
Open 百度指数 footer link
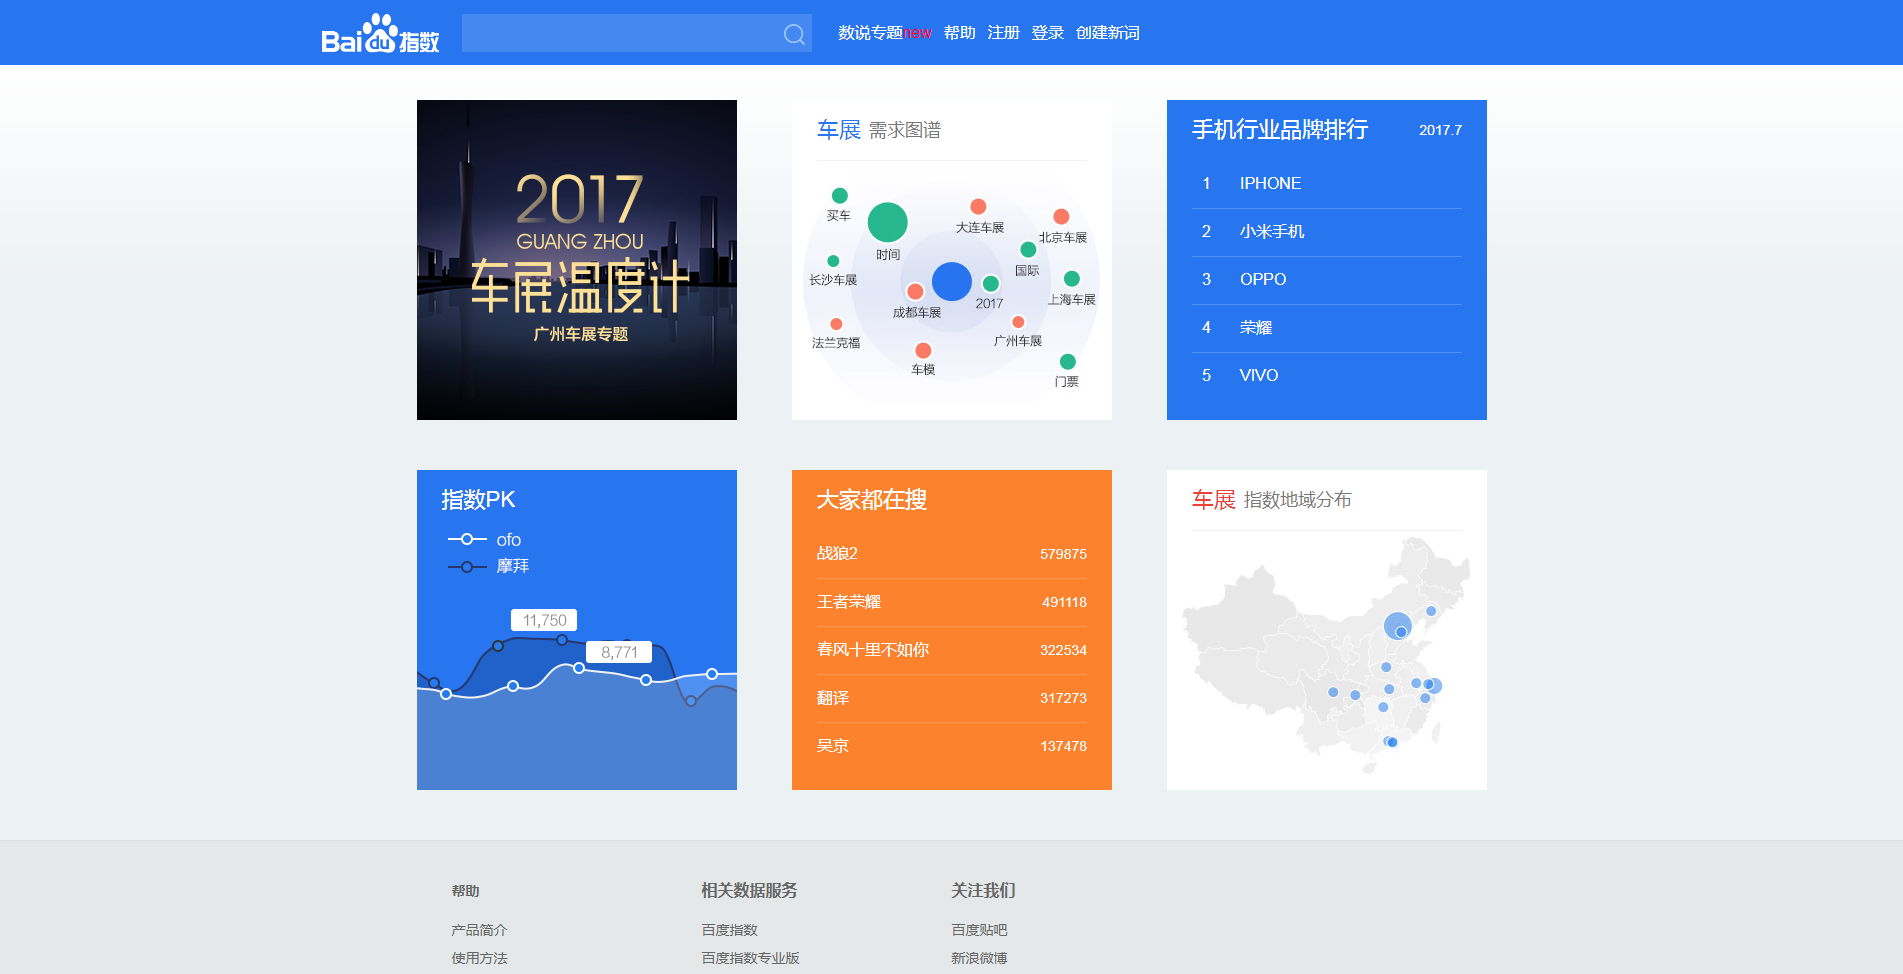tap(729, 930)
